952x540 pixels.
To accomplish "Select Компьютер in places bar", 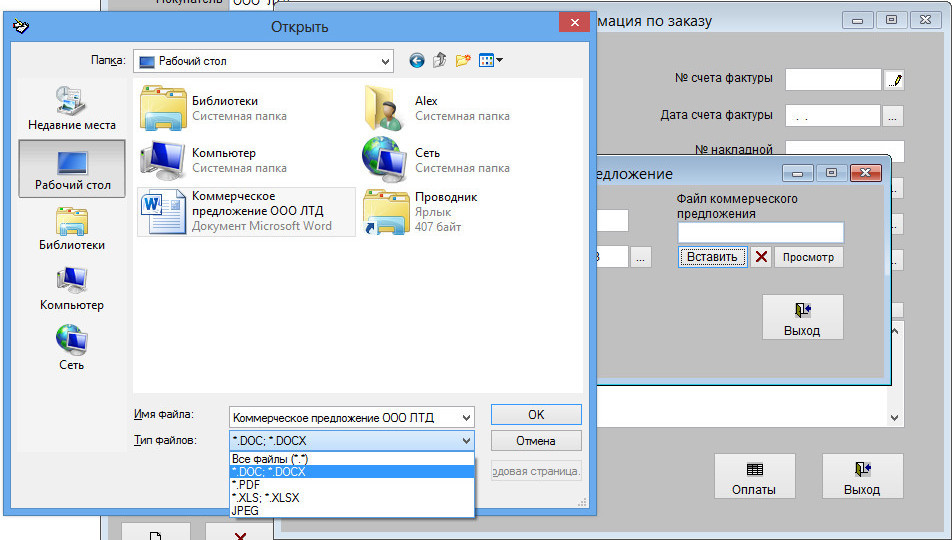I will pos(72,289).
